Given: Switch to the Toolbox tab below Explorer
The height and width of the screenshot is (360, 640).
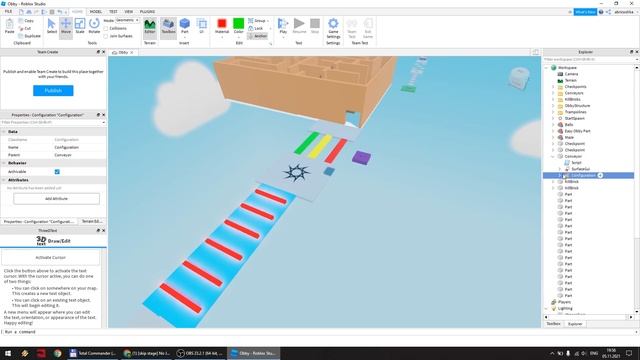Looking at the screenshot, I should pyautogui.click(x=553, y=324).
